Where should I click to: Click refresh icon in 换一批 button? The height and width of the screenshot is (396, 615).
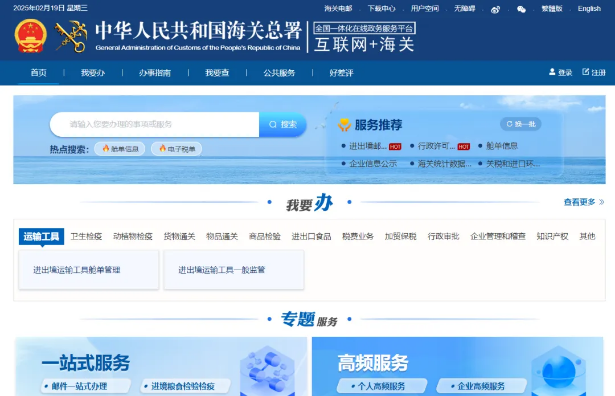pos(509,124)
